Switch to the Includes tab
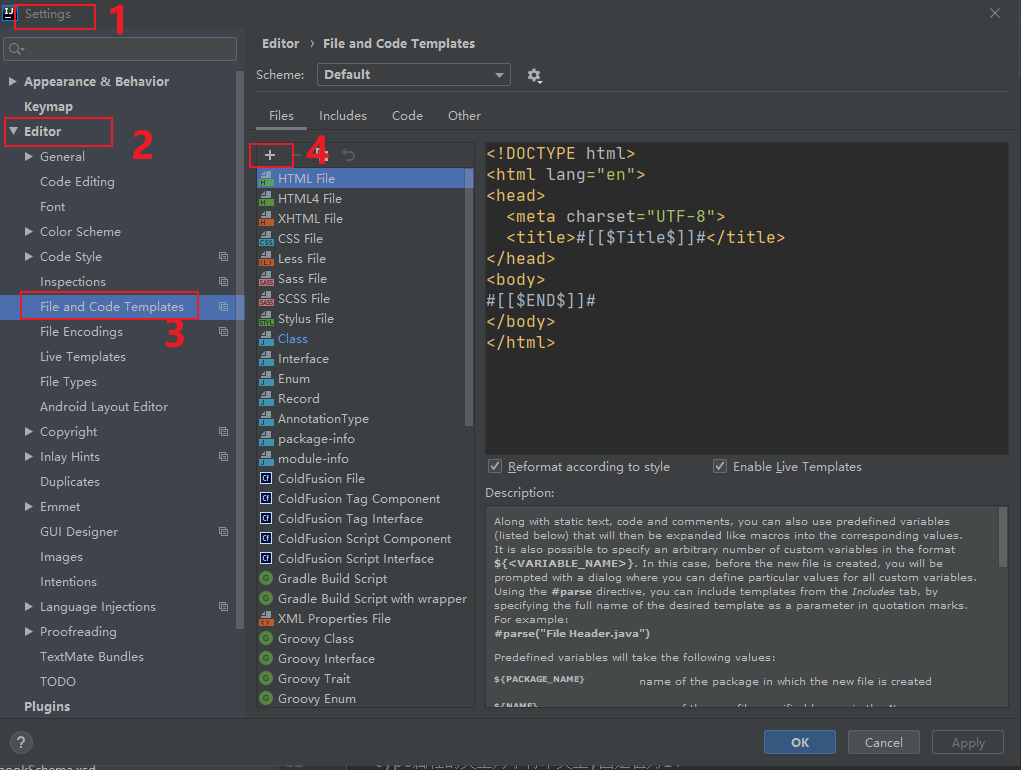Image resolution: width=1021 pixels, height=770 pixels. (x=343, y=116)
